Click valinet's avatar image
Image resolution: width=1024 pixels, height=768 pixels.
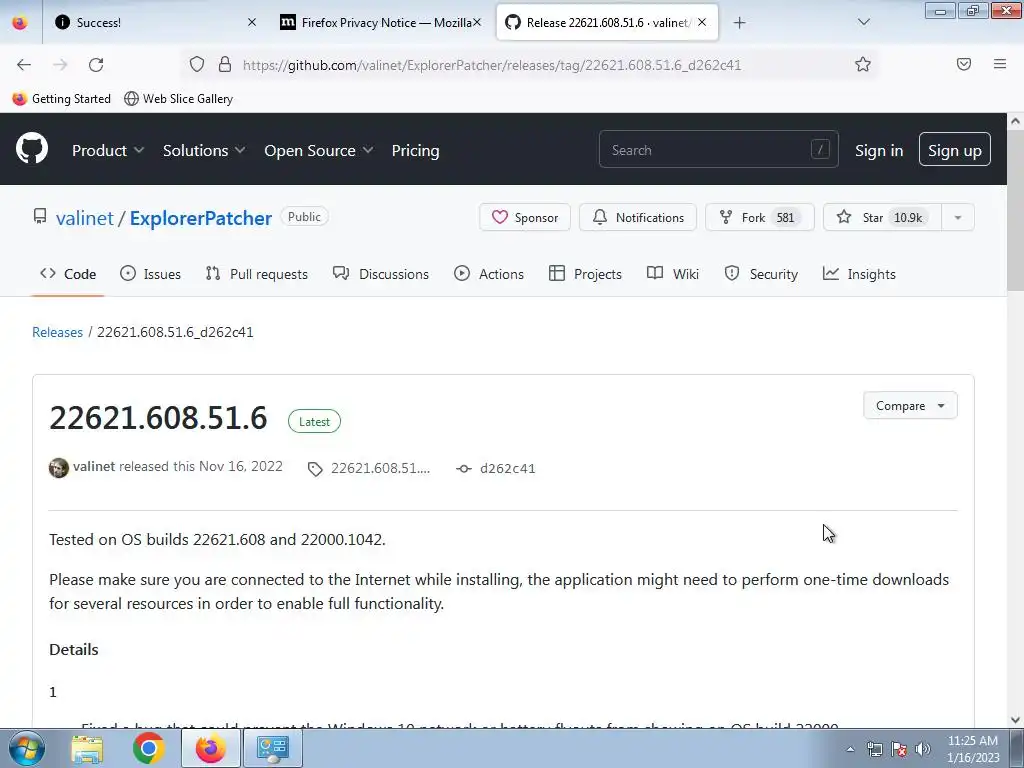coord(59,468)
